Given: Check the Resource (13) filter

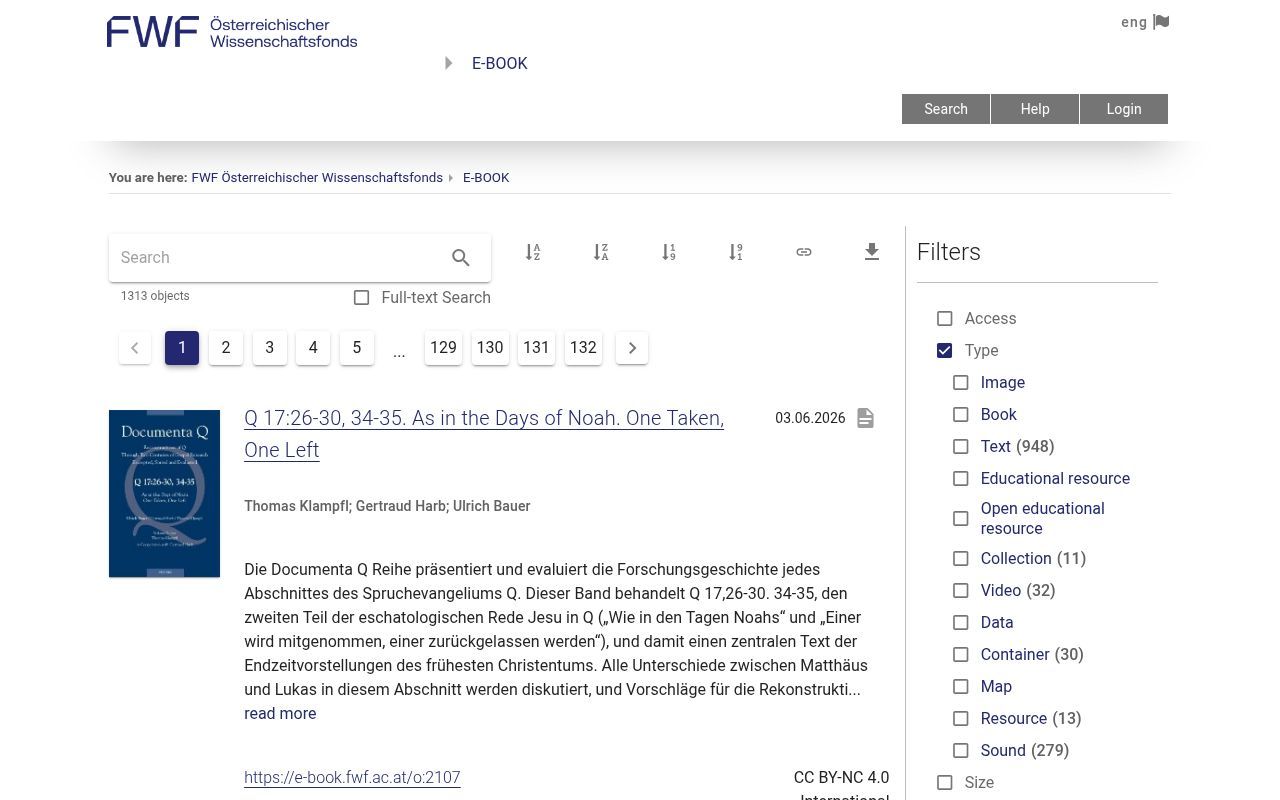Looking at the screenshot, I should pos(961,719).
